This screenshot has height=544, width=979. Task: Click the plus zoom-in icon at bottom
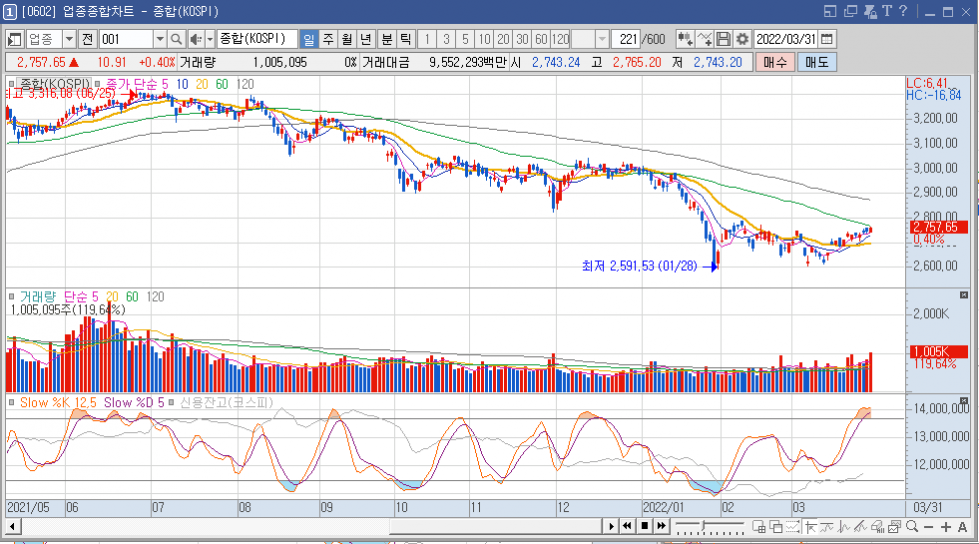[x=946, y=527]
